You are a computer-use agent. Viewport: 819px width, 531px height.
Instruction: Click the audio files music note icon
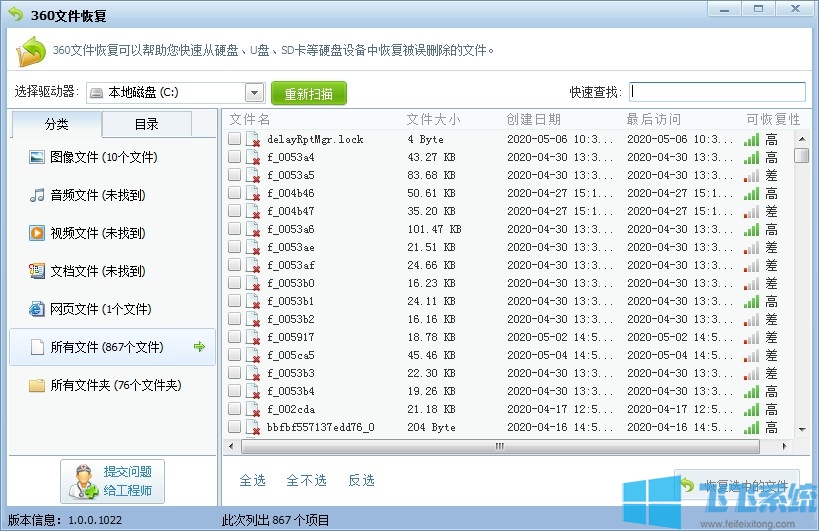click(x=37, y=195)
